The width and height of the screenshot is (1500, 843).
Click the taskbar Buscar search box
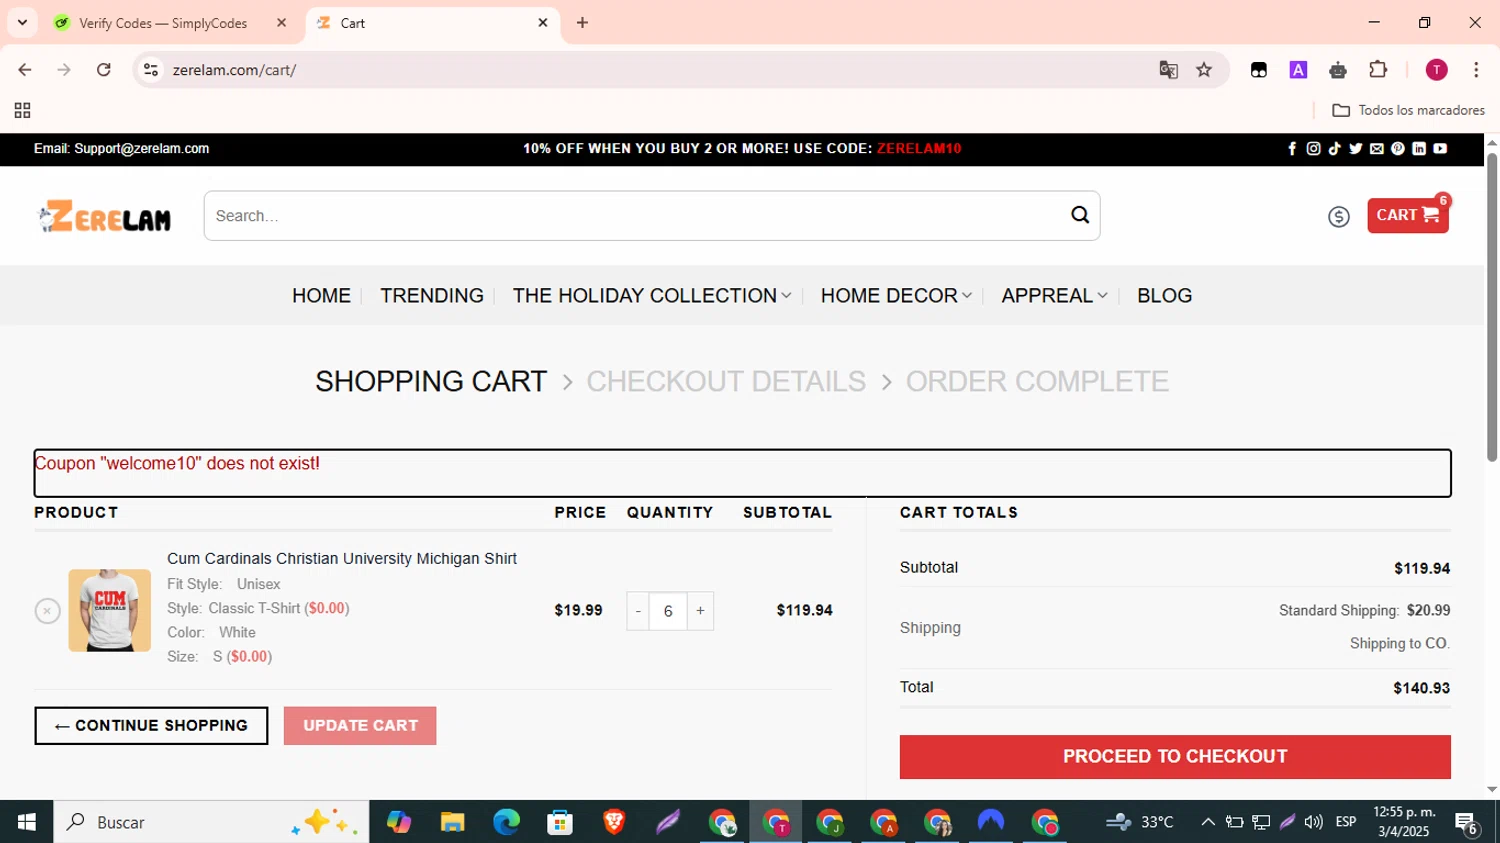(x=211, y=822)
